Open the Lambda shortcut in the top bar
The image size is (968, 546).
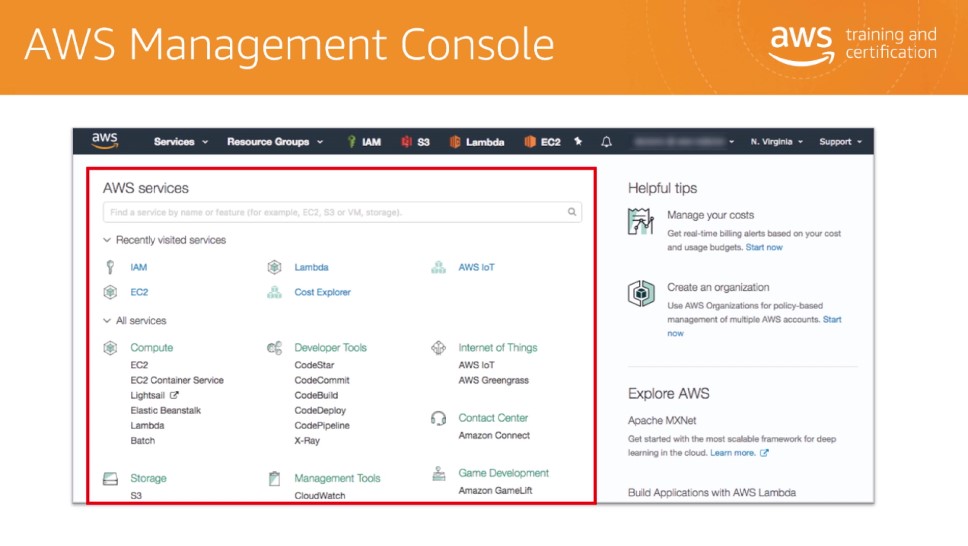point(477,141)
